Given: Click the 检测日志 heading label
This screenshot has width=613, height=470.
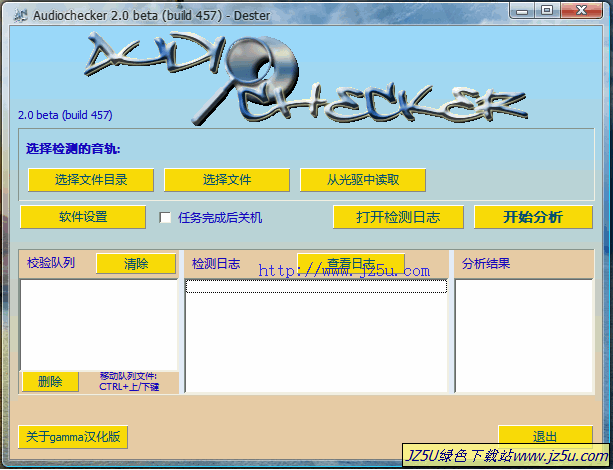Looking at the screenshot, I should (x=216, y=264).
